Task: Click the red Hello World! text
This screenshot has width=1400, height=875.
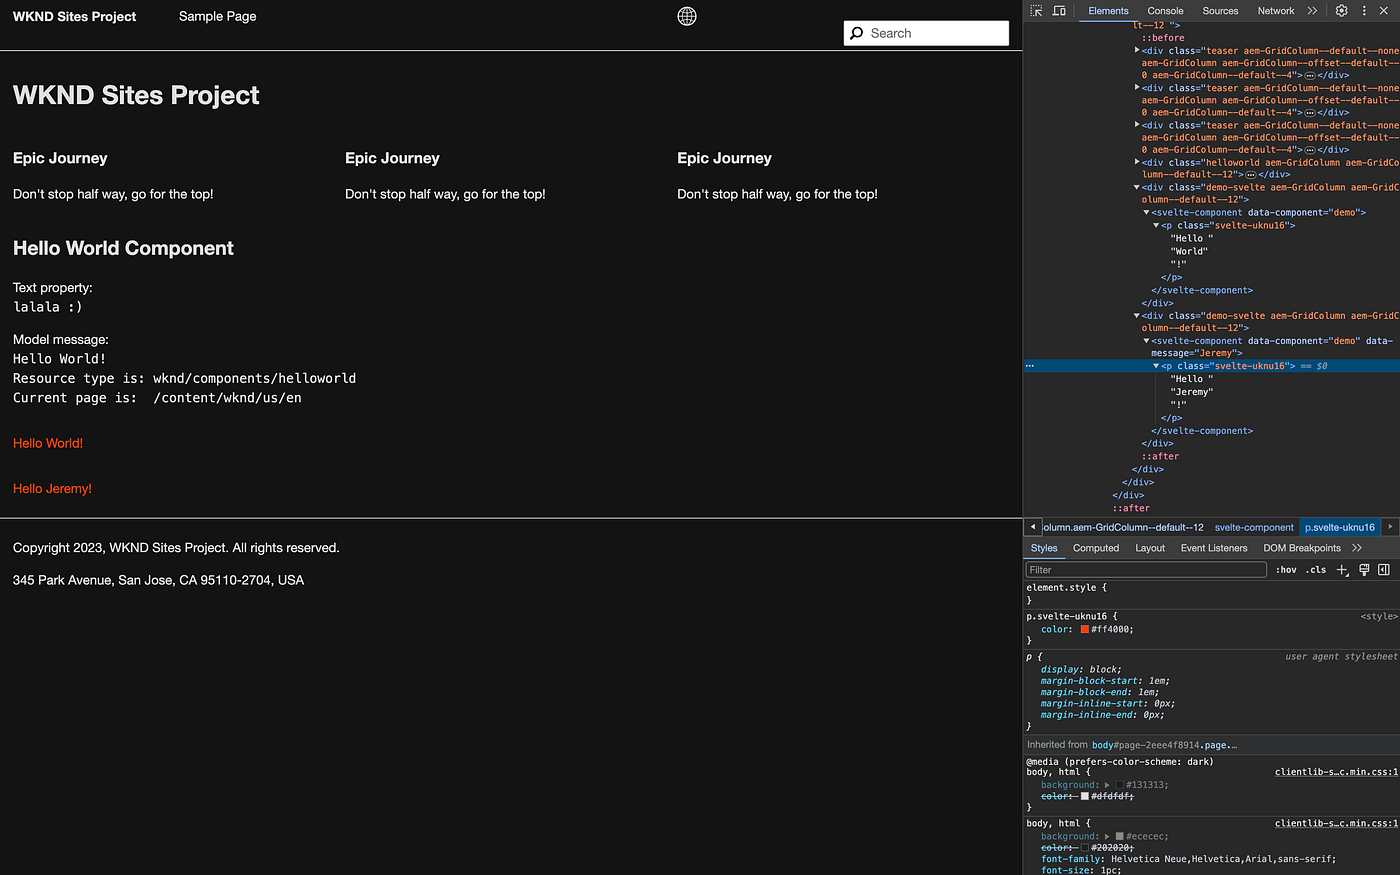Action: click(x=48, y=443)
